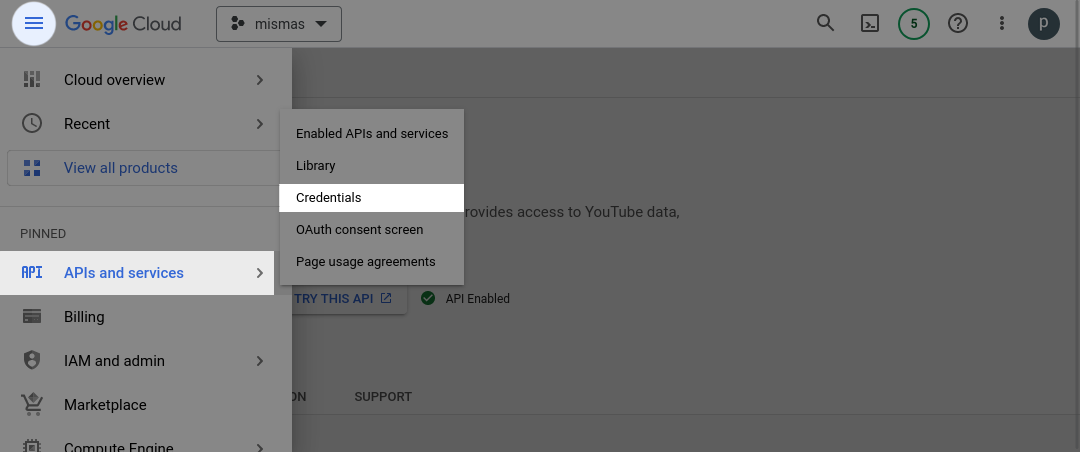The height and width of the screenshot is (452, 1080).
Task: Close the hamburger navigation menu
Action: point(33,23)
